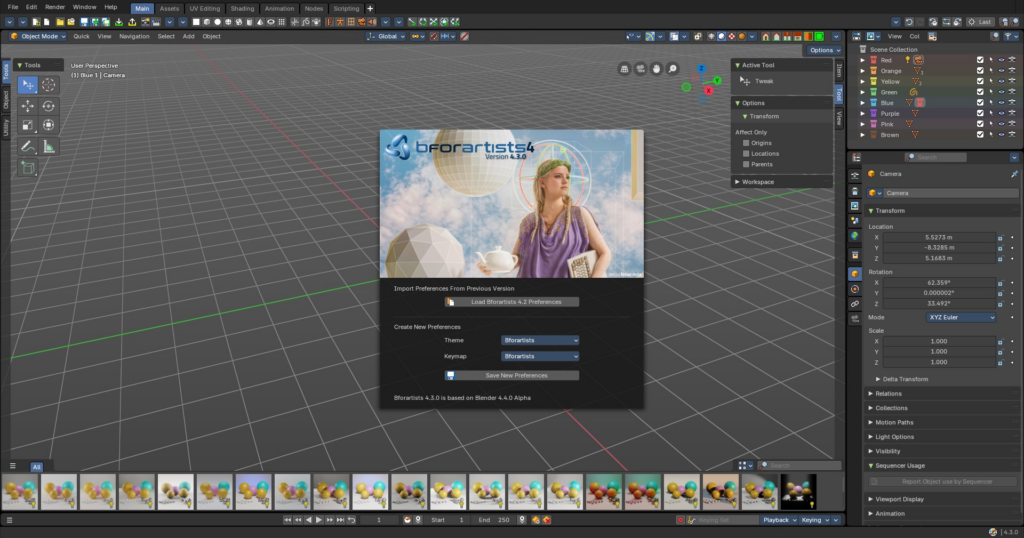The height and width of the screenshot is (538, 1024).
Task: Uncheck the Red collection checkbox
Action: 980,60
